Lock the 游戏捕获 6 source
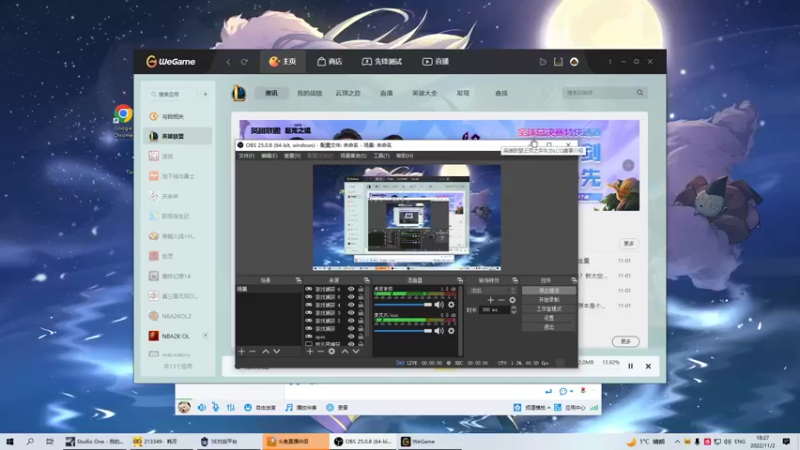800x450 pixels. click(361, 289)
